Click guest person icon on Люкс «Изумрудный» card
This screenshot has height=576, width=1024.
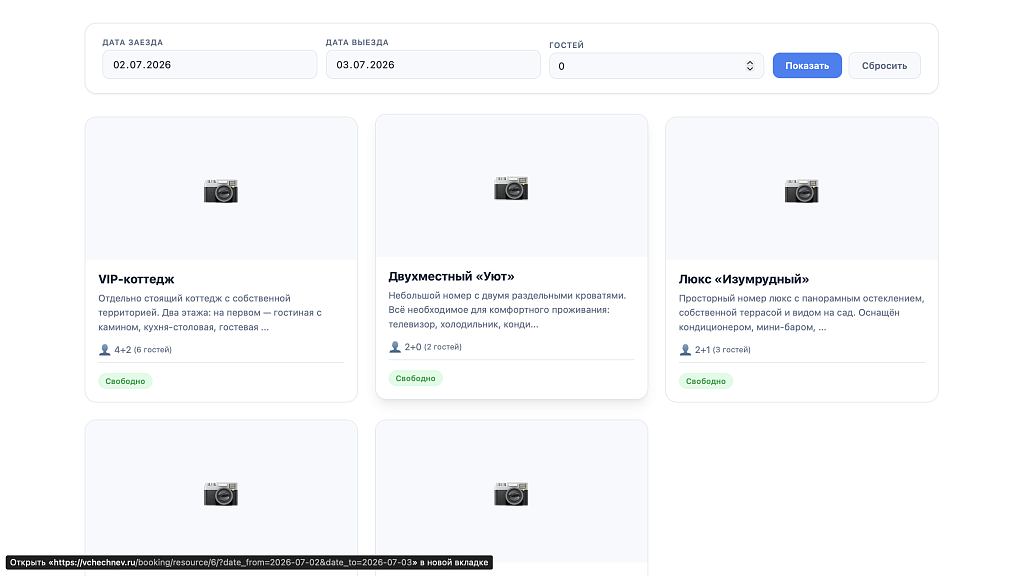point(685,349)
